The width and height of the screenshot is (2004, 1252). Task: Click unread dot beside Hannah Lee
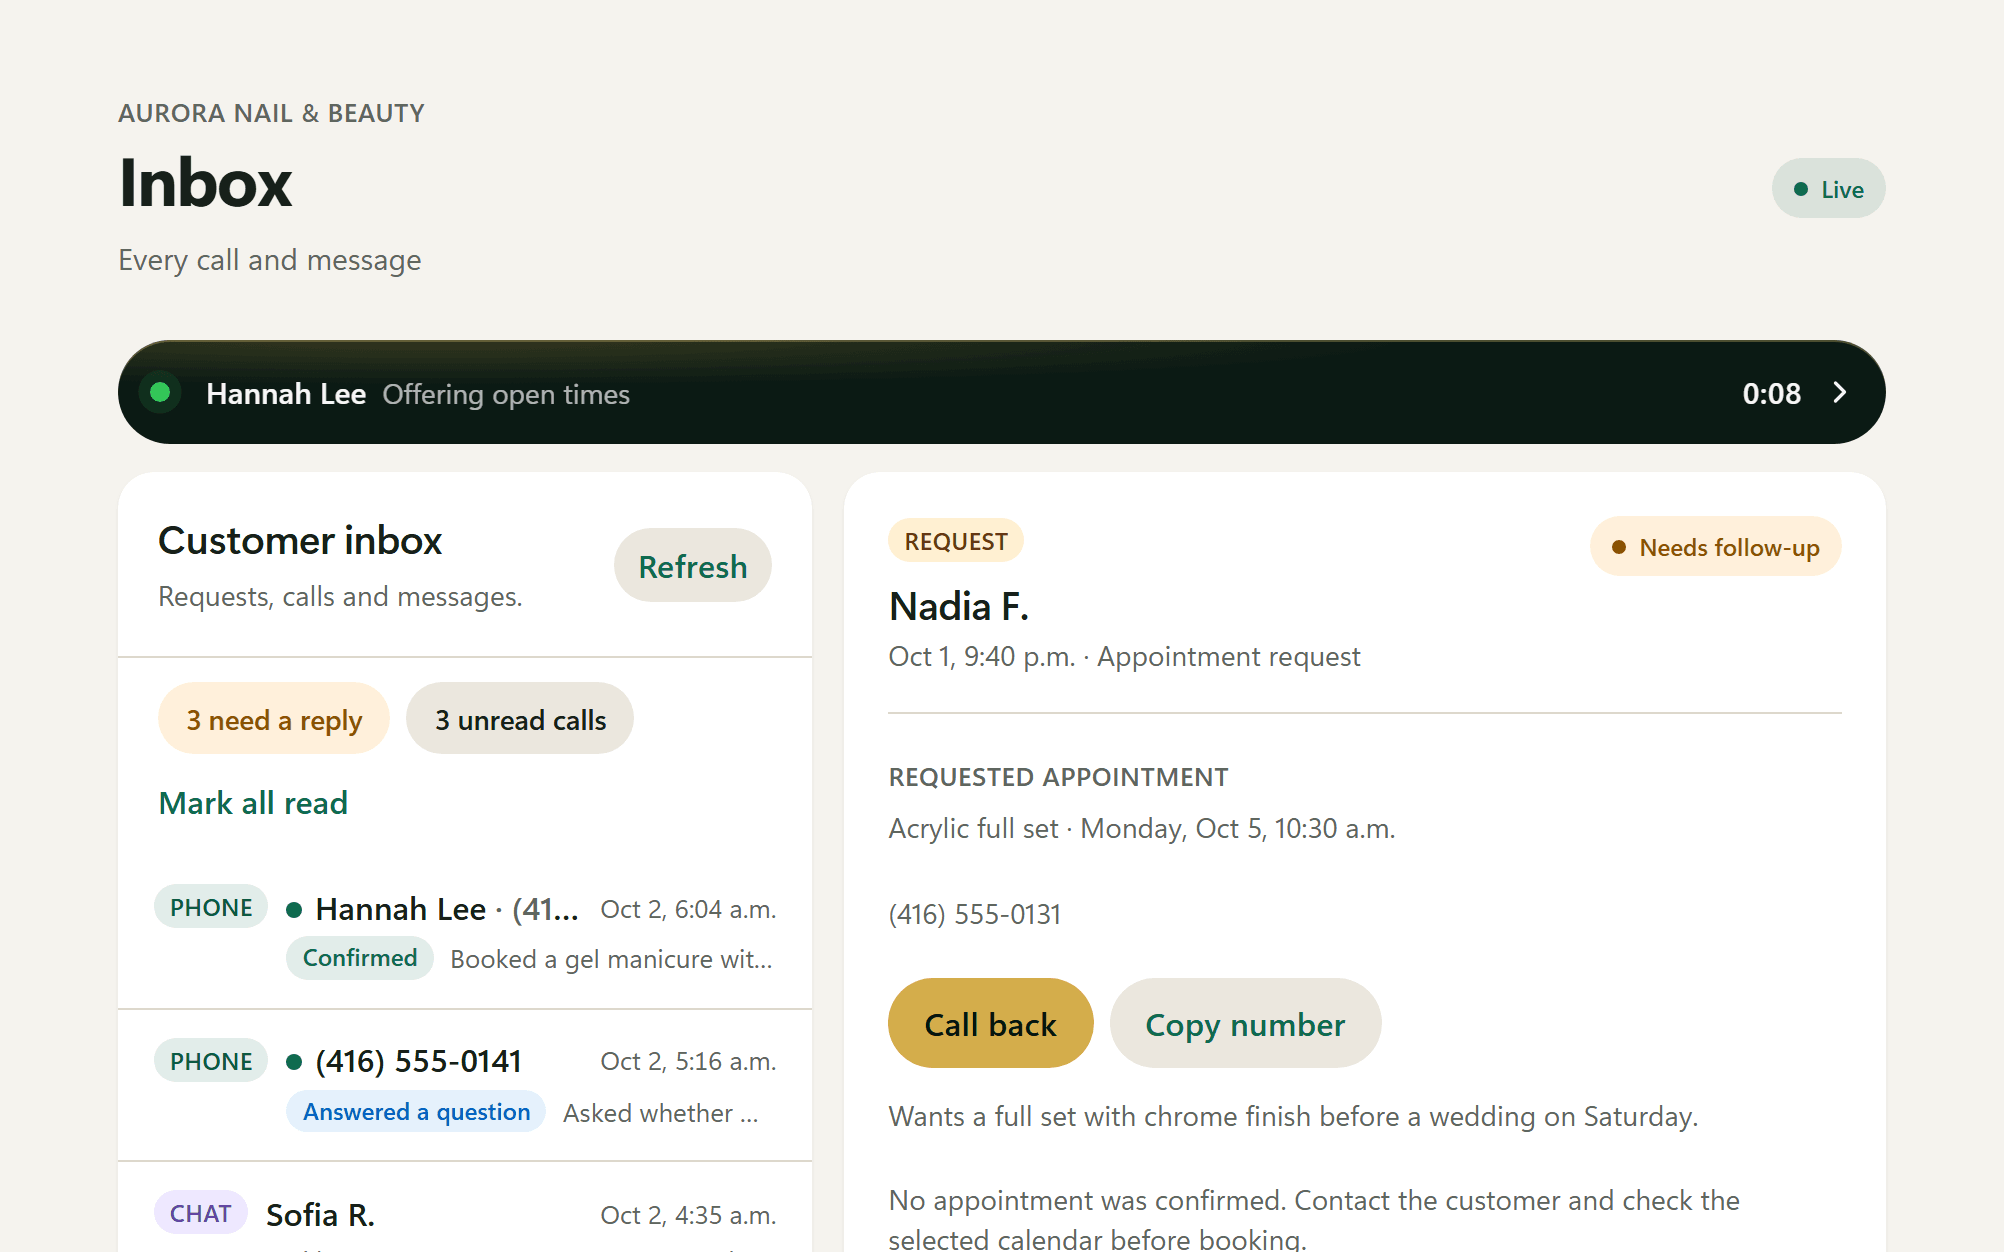pos(294,910)
